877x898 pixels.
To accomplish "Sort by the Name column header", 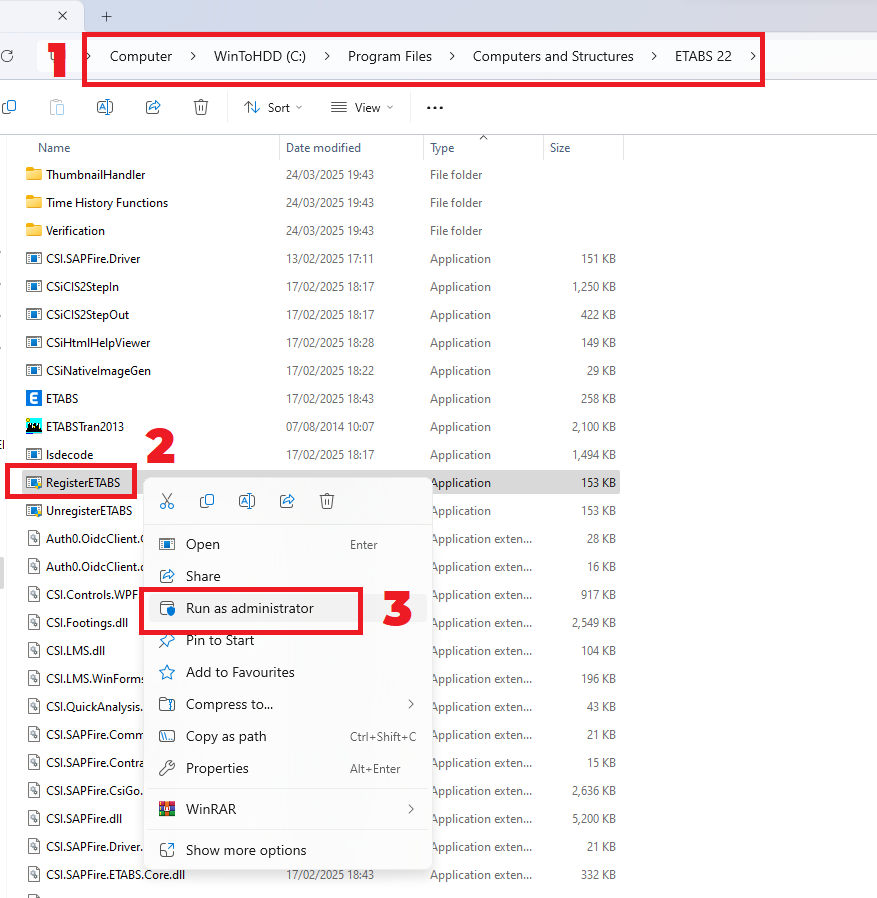I will (54, 148).
